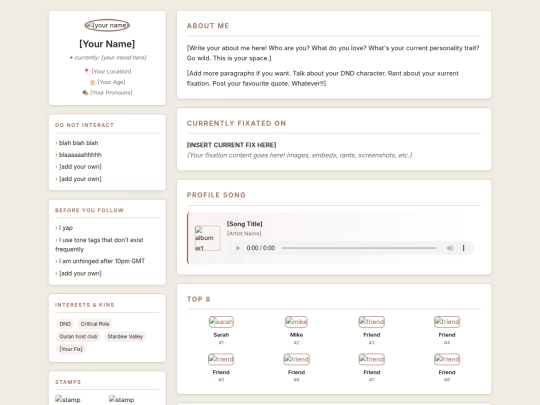Viewport: 540px width, 405px height.
Task: Play the profile song audio
Action: [238, 248]
